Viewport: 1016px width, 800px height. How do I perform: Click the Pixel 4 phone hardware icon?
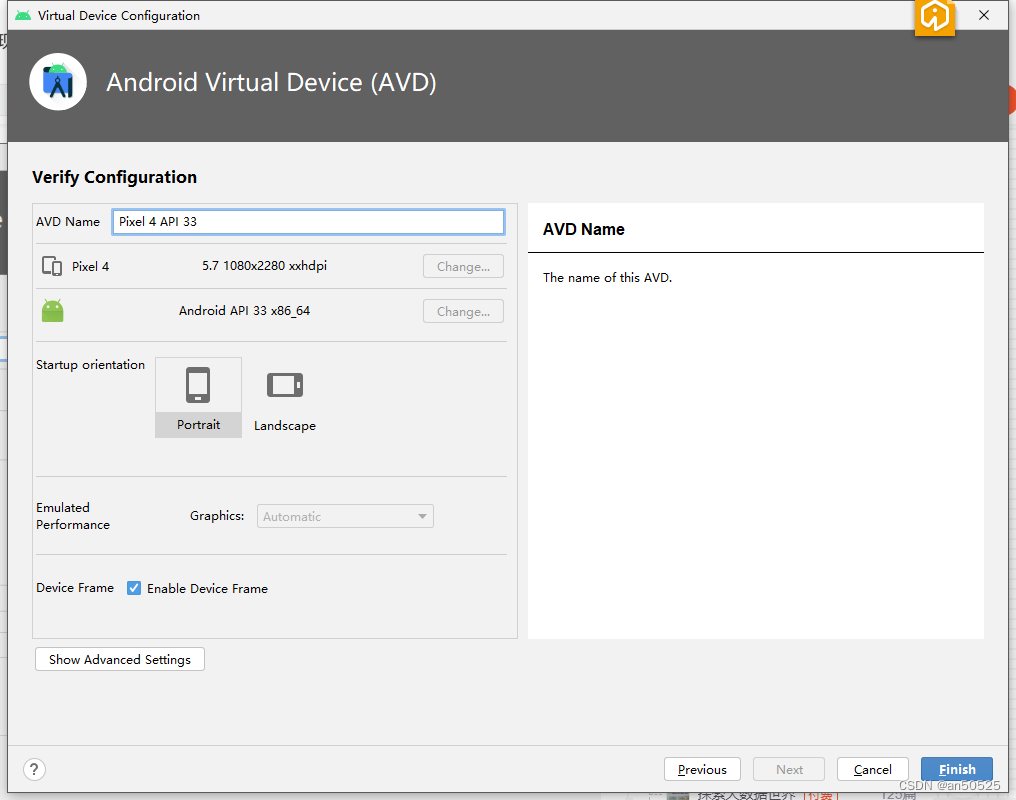51,266
